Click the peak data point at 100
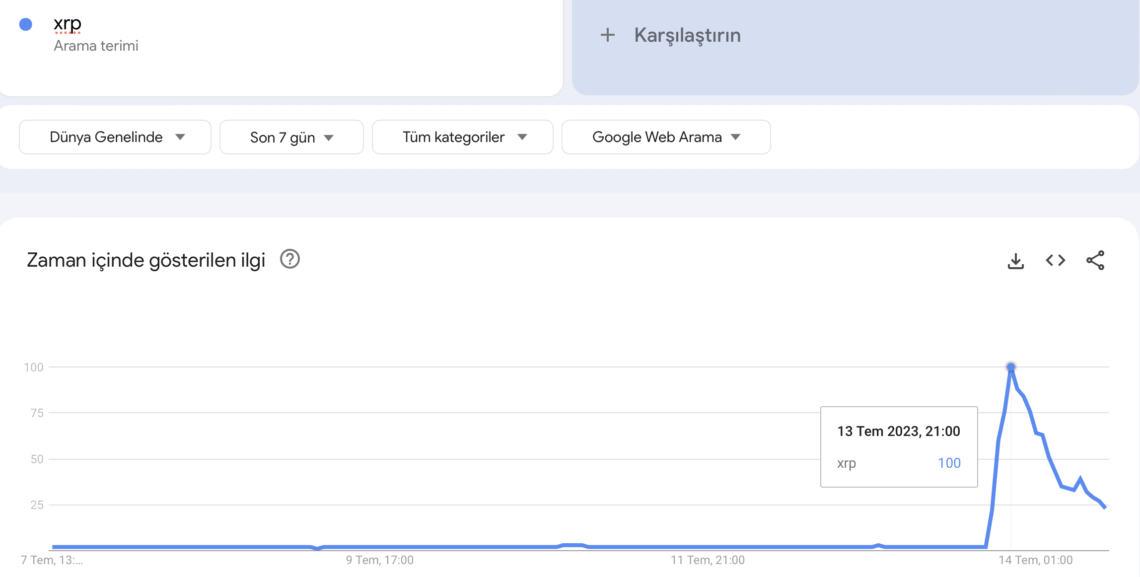This screenshot has width=1140, height=577. click(x=1011, y=367)
